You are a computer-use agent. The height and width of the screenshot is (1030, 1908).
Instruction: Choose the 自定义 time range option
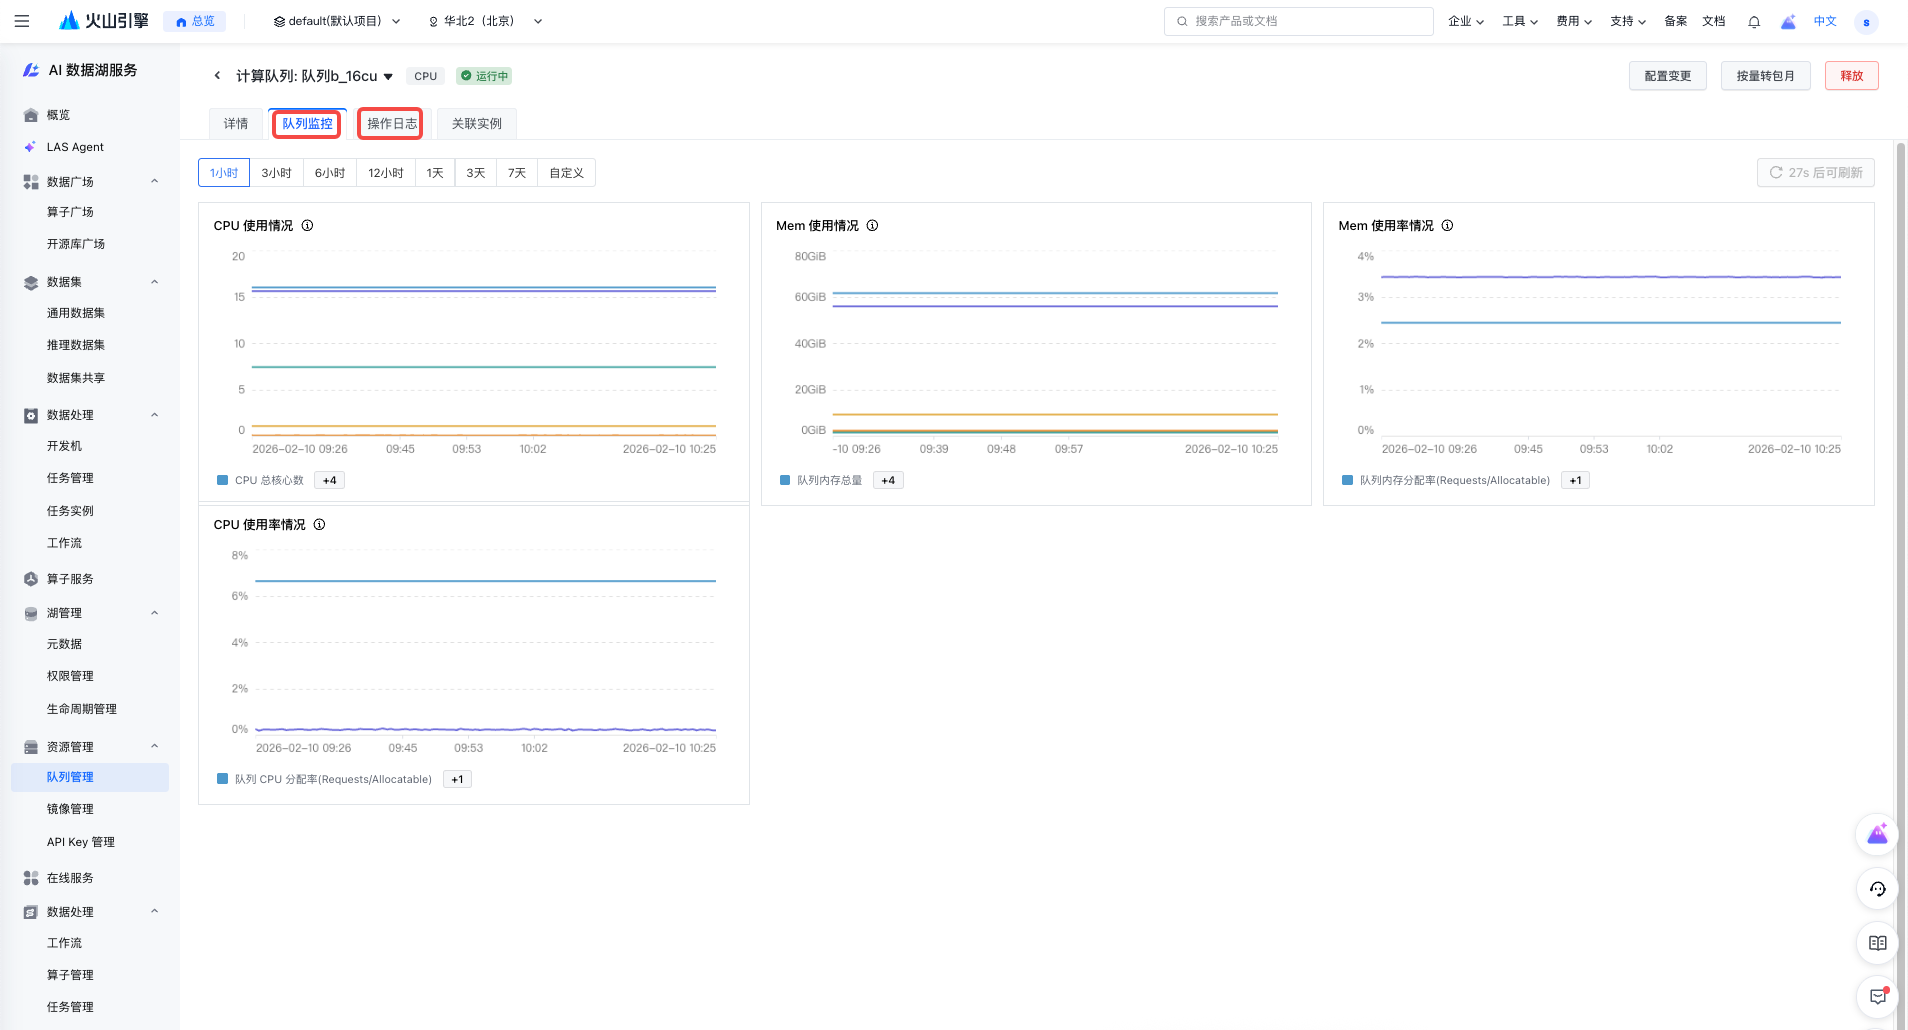point(566,173)
